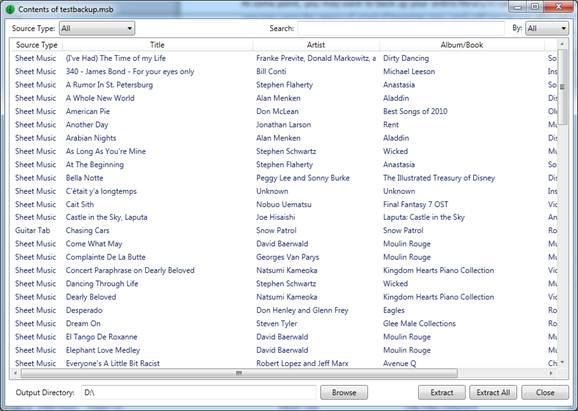The height and width of the screenshot is (411, 578).
Task: Click artist "Joe Hisaishi" cell
Action: (x=276, y=217)
